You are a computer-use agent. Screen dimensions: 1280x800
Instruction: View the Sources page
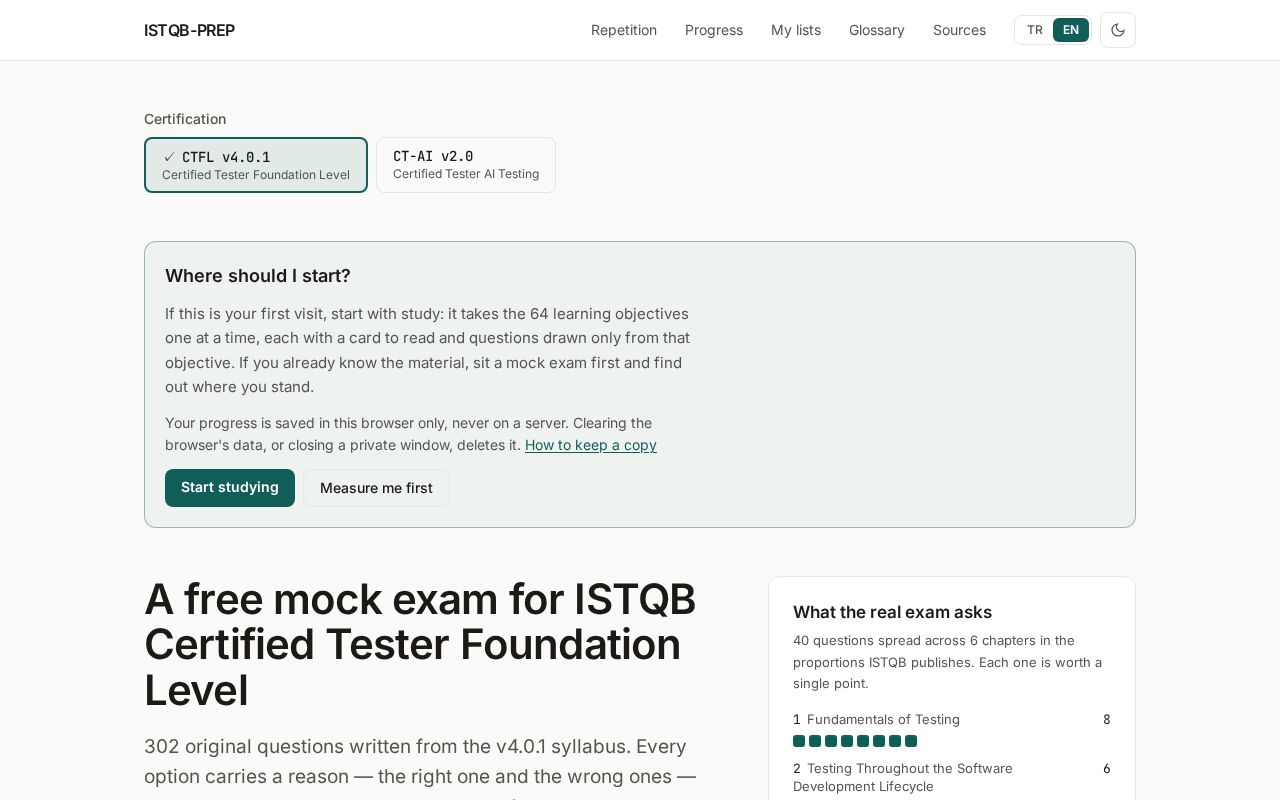pyautogui.click(x=959, y=30)
